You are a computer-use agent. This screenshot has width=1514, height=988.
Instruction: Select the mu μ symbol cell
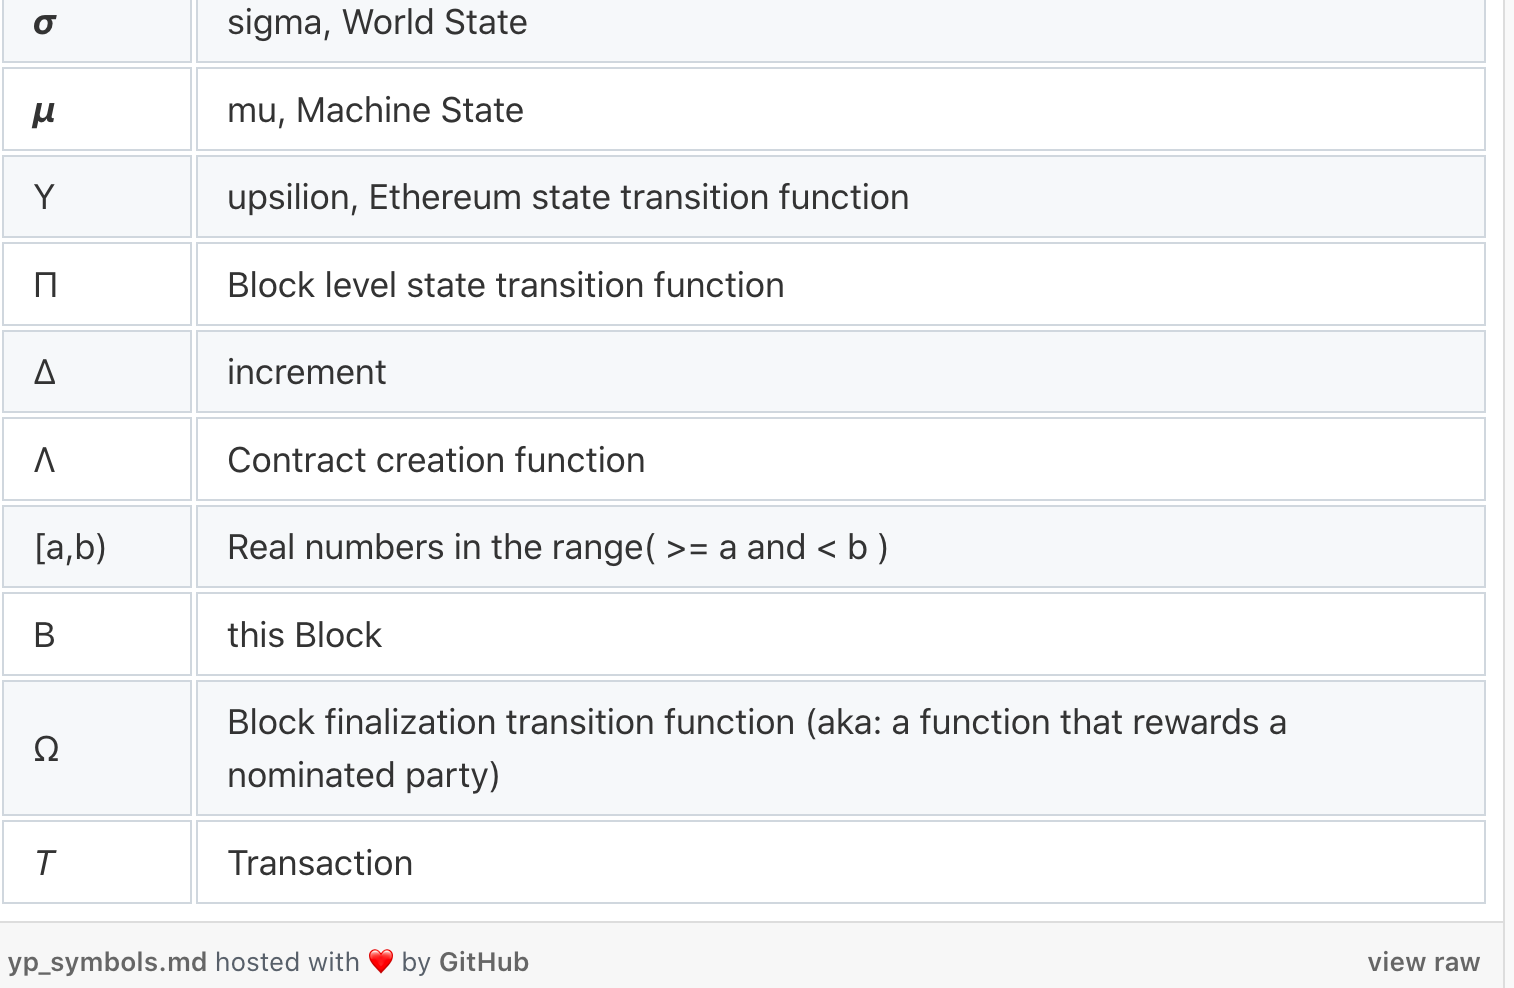97,110
